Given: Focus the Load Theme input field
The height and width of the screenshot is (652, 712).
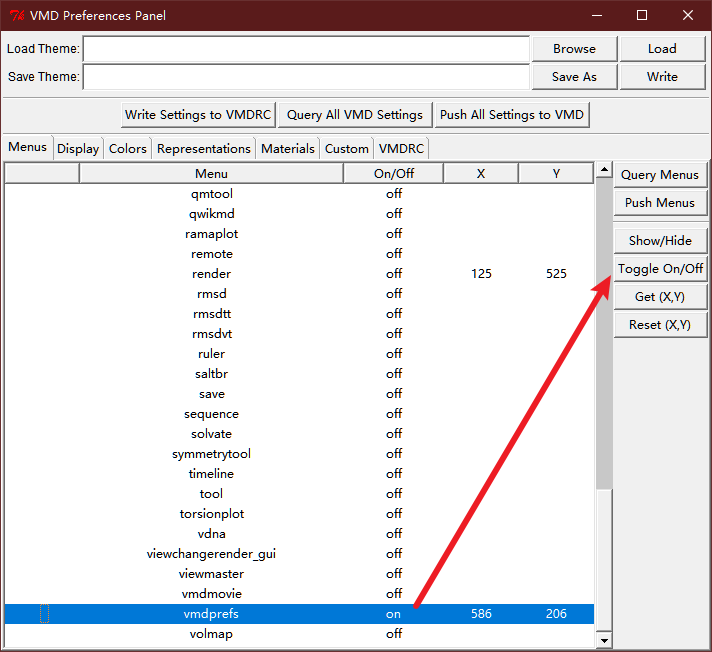Looking at the screenshot, I should [x=306, y=49].
